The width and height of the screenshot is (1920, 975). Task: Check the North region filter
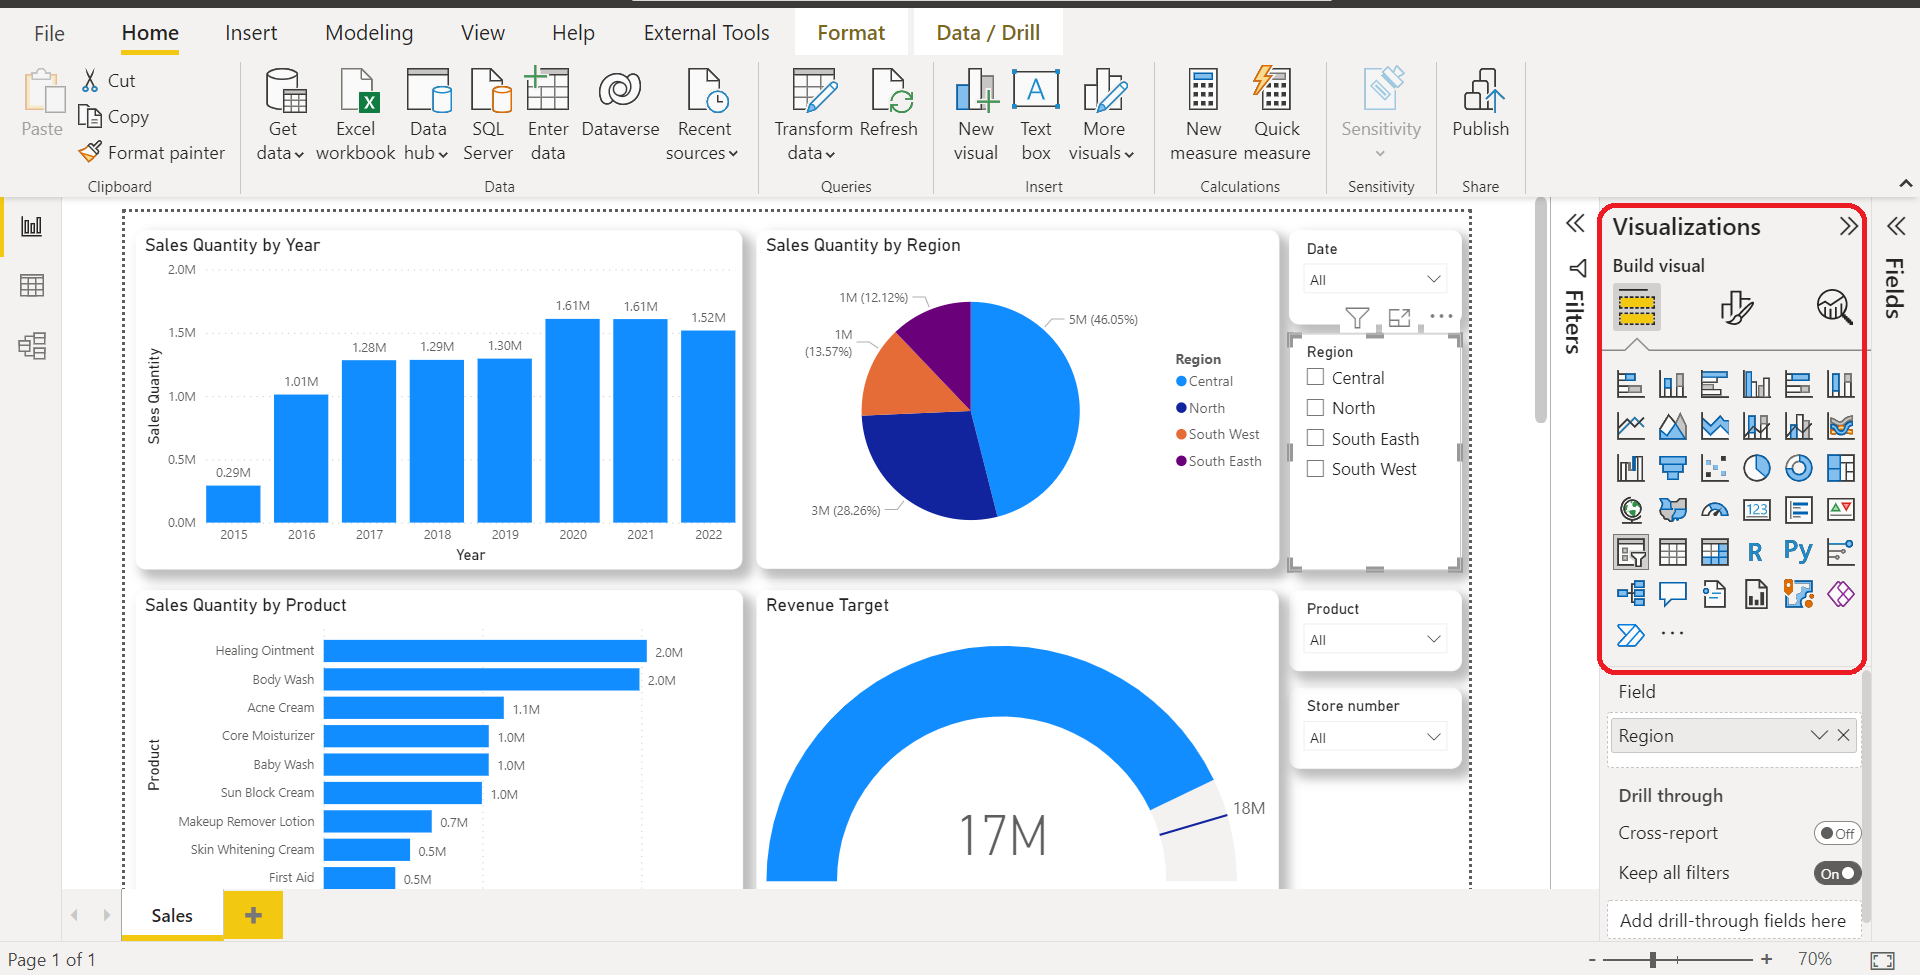pos(1315,407)
